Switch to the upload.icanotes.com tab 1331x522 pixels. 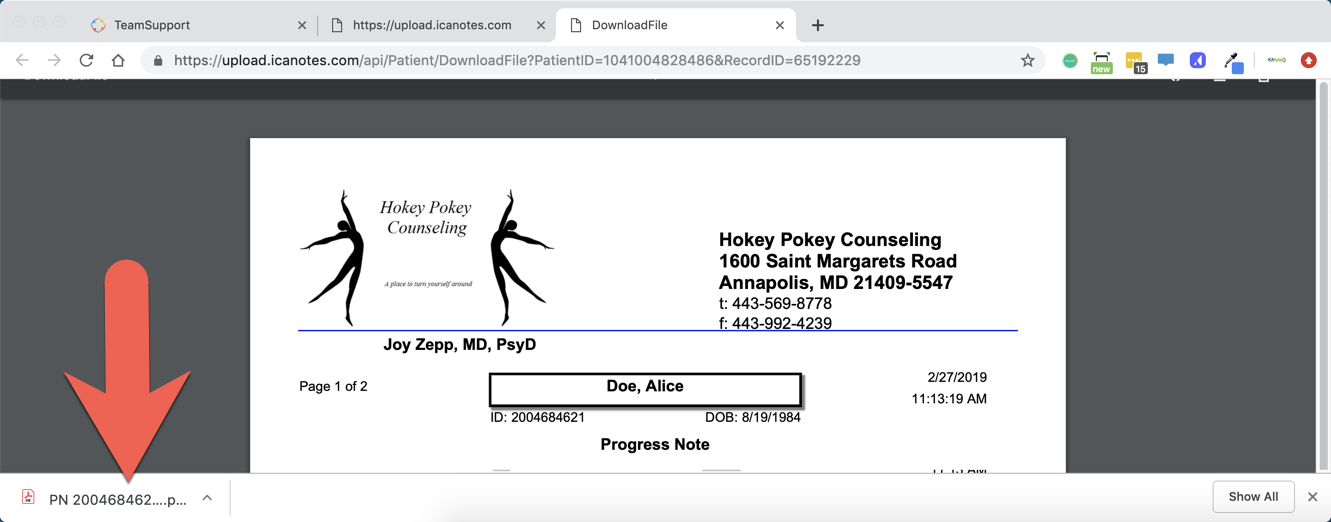coord(431,25)
